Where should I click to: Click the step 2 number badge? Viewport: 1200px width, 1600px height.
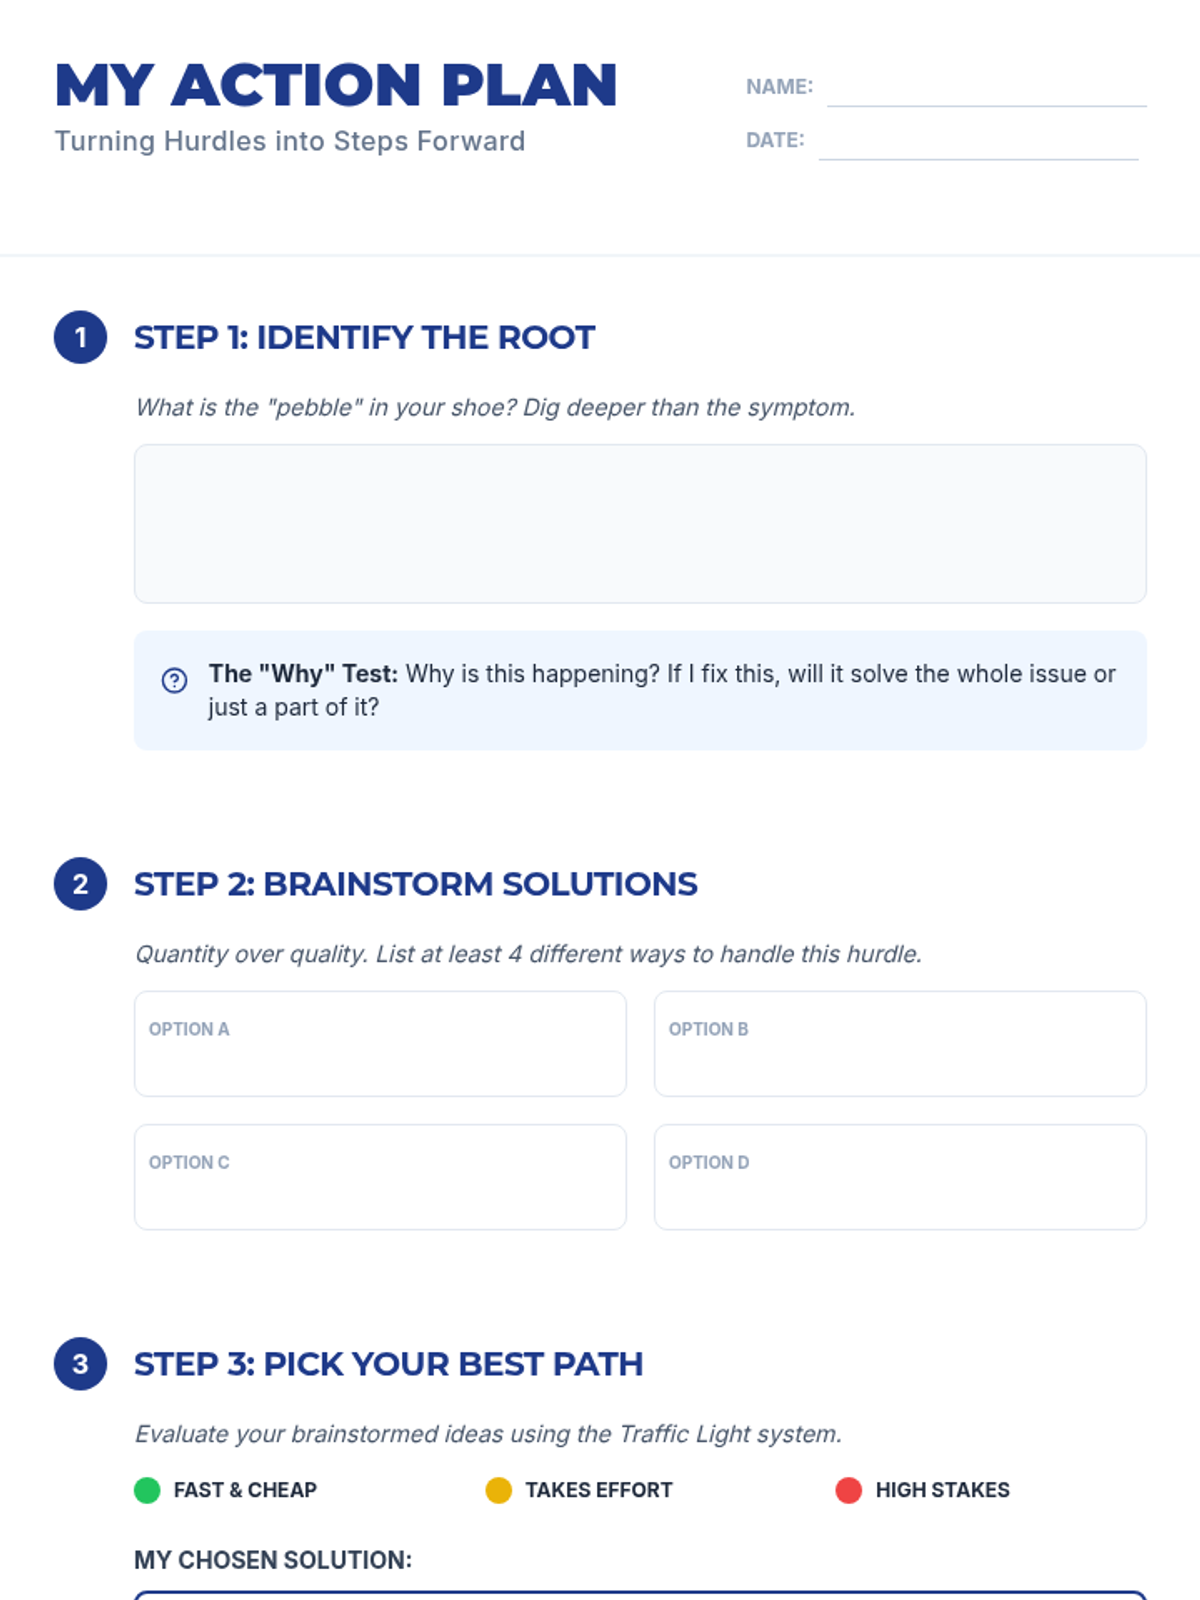coord(80,884)
